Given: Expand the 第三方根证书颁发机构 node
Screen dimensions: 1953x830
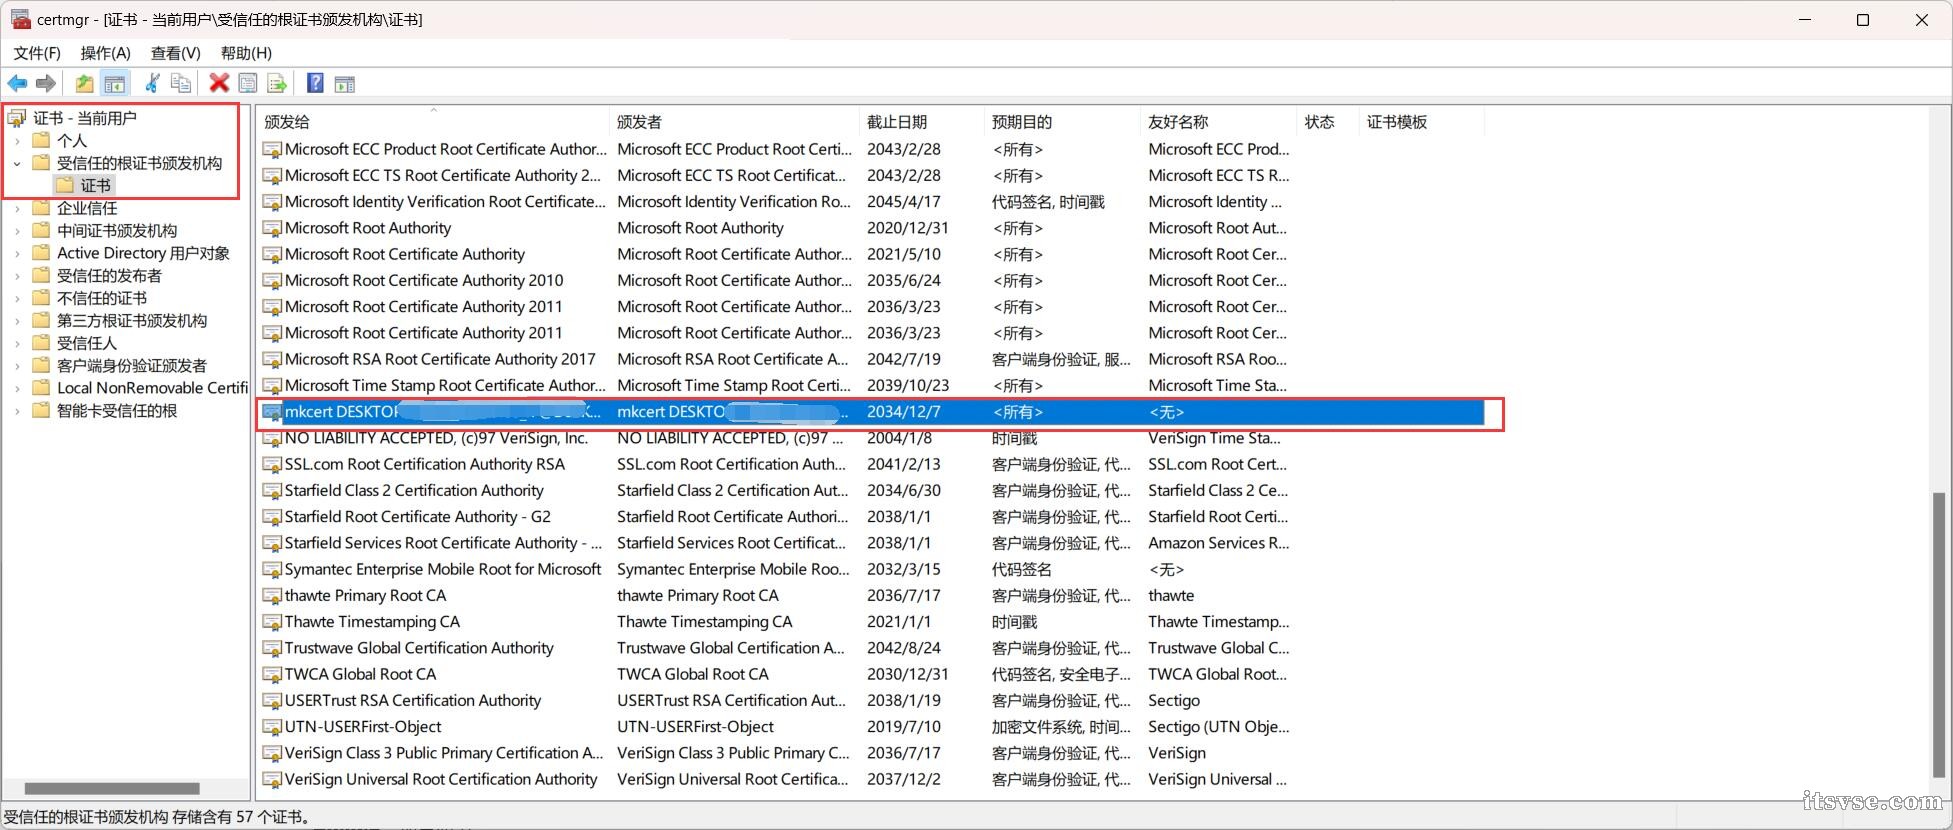Looking at the screenshot, I should (17, 321).
